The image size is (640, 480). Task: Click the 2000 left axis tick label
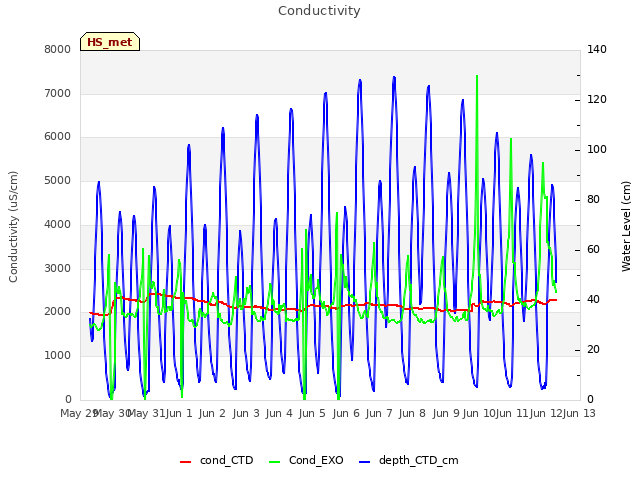[x=58, y=311]
